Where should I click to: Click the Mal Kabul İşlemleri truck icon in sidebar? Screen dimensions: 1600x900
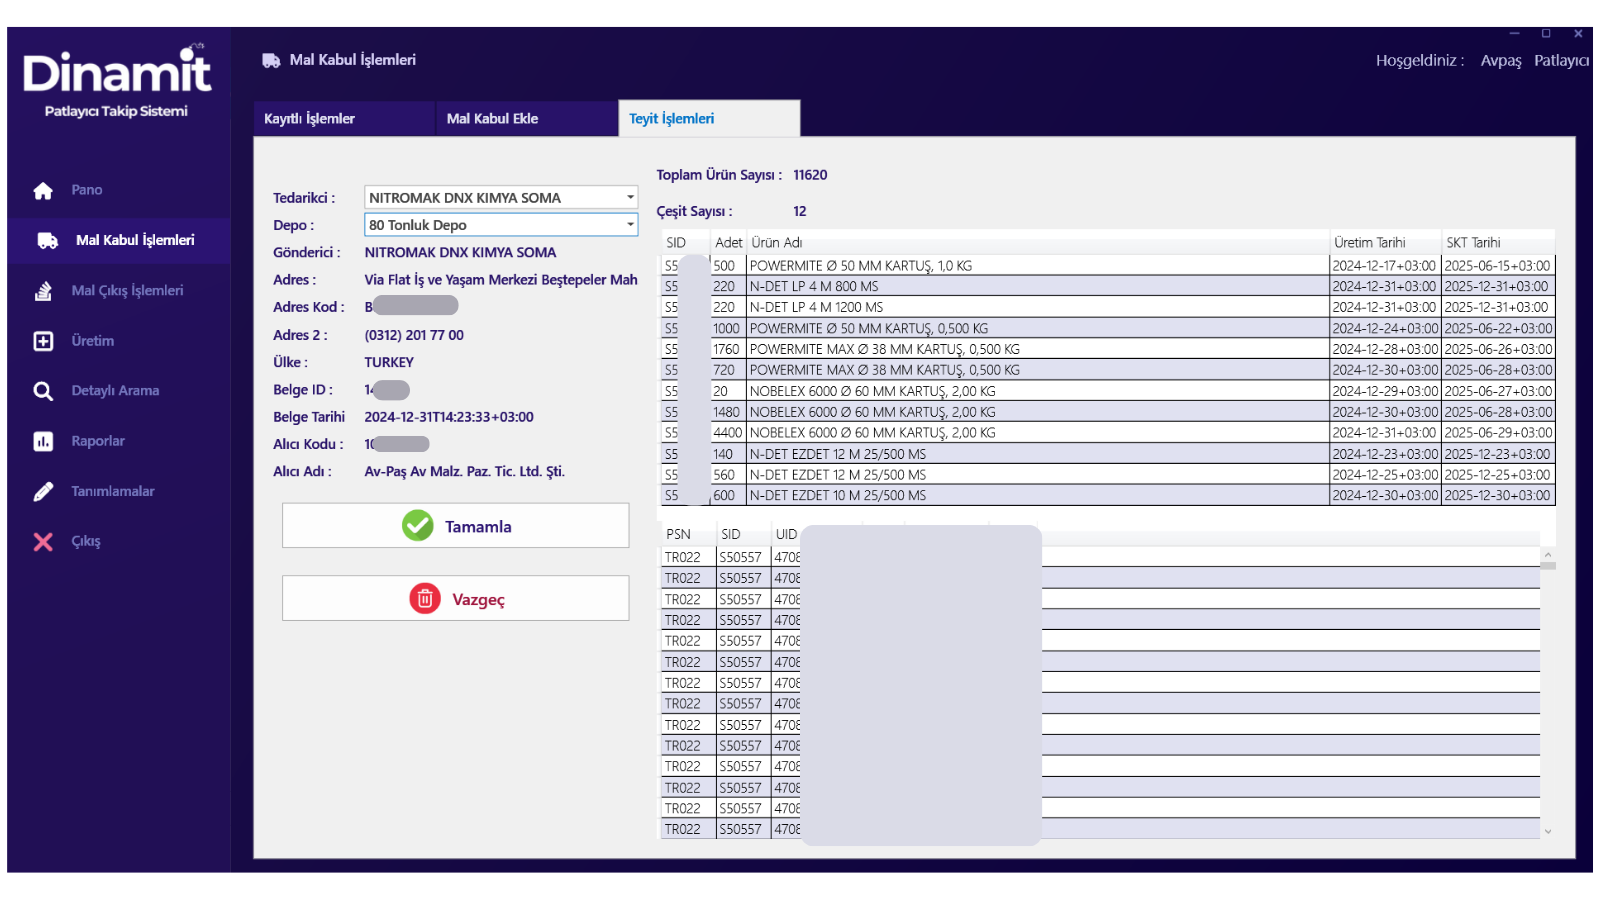(47, 240)
